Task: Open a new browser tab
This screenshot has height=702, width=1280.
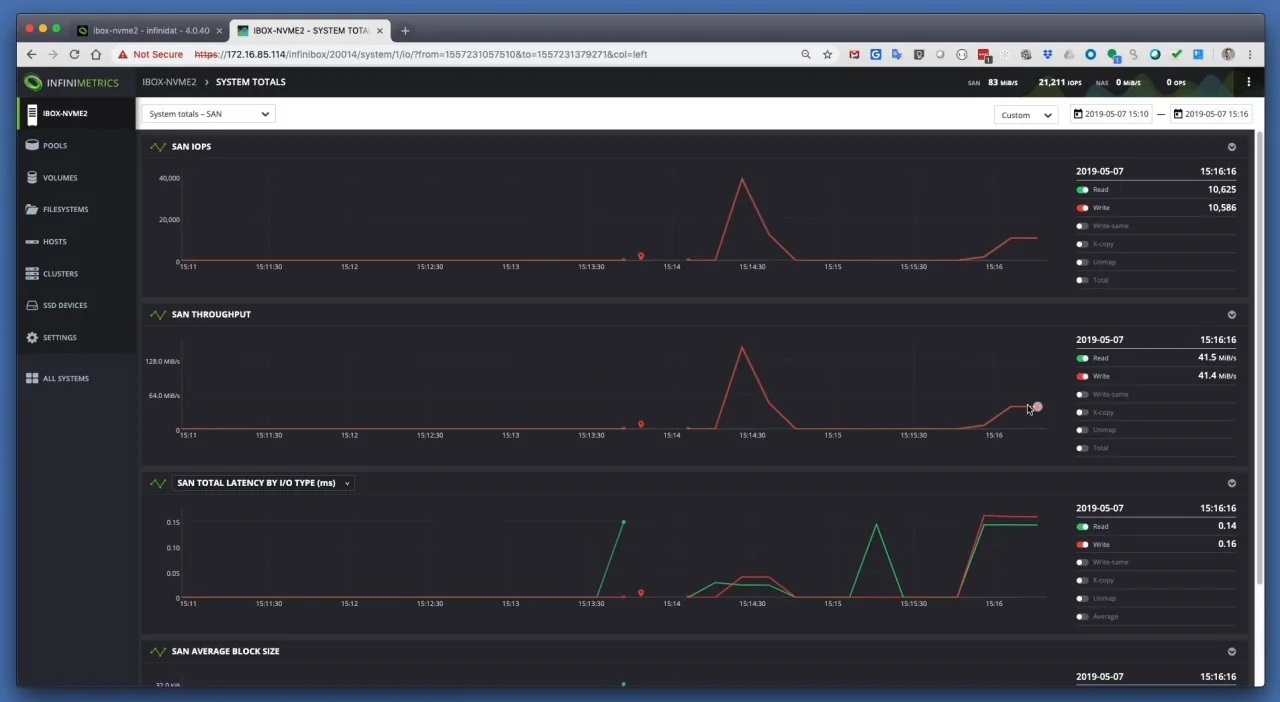Action: point(405,31)
